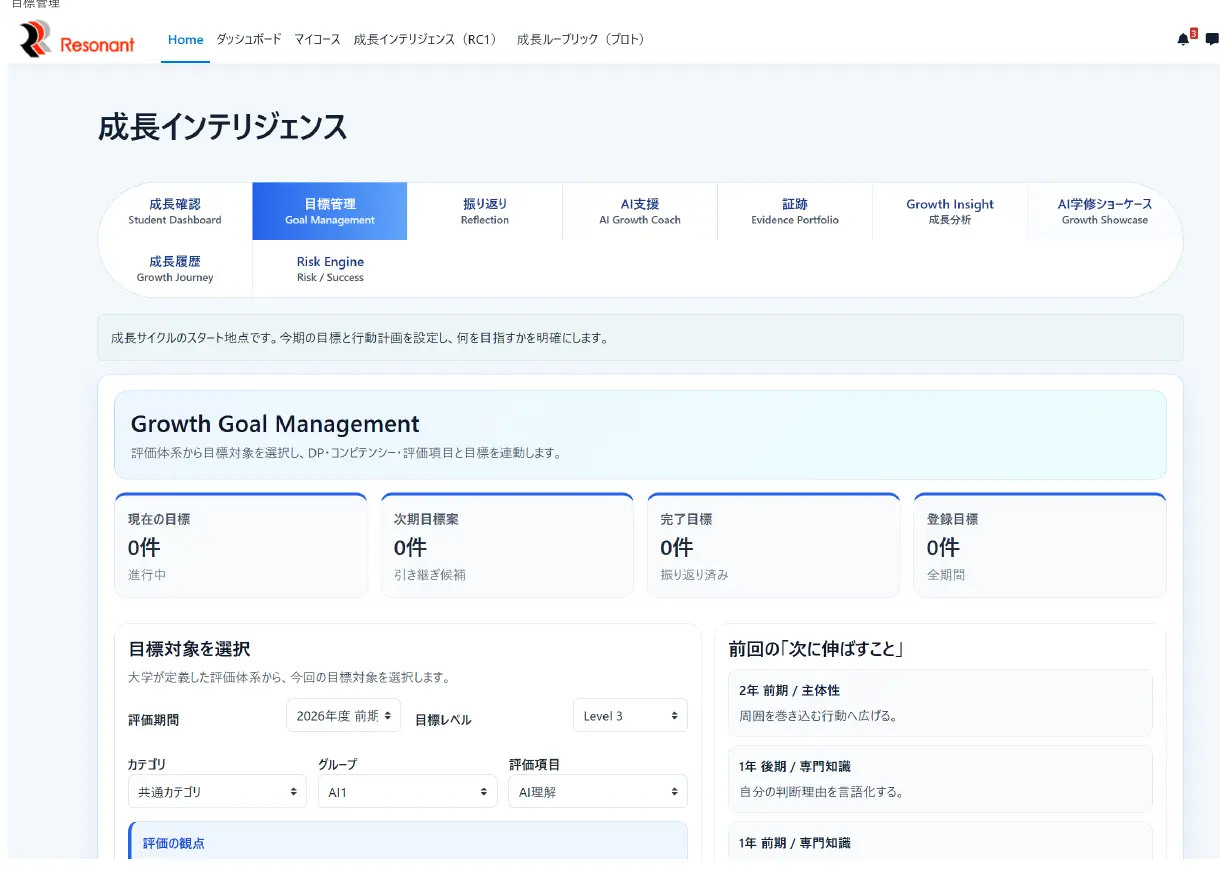The image size is (1220, 870).
Task: Open the 評価項目 AI理解 dropdown
Action: click(x=598, y=791)
